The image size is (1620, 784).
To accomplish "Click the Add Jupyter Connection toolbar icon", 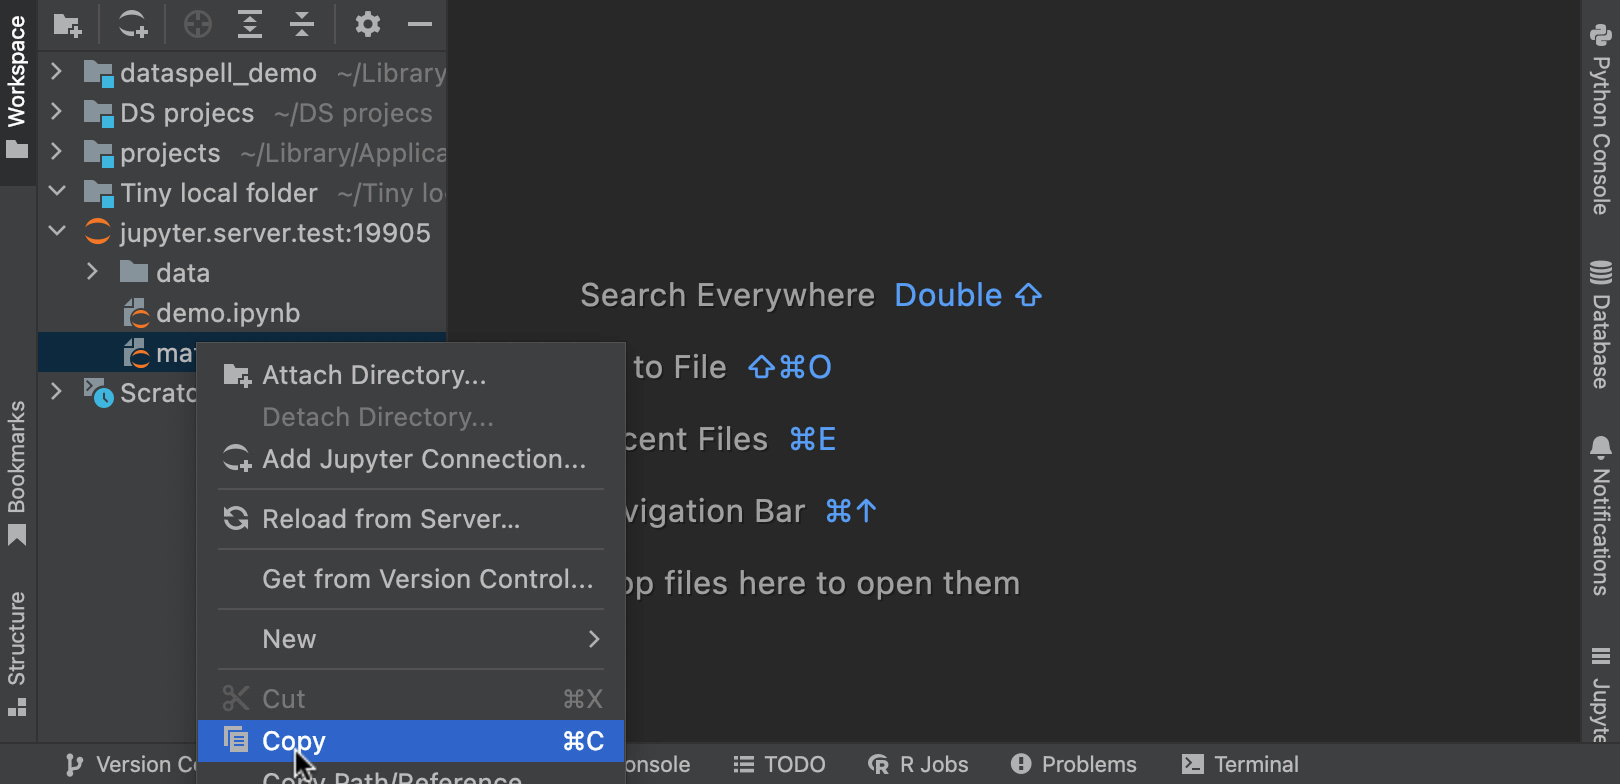I will (132, 24).
